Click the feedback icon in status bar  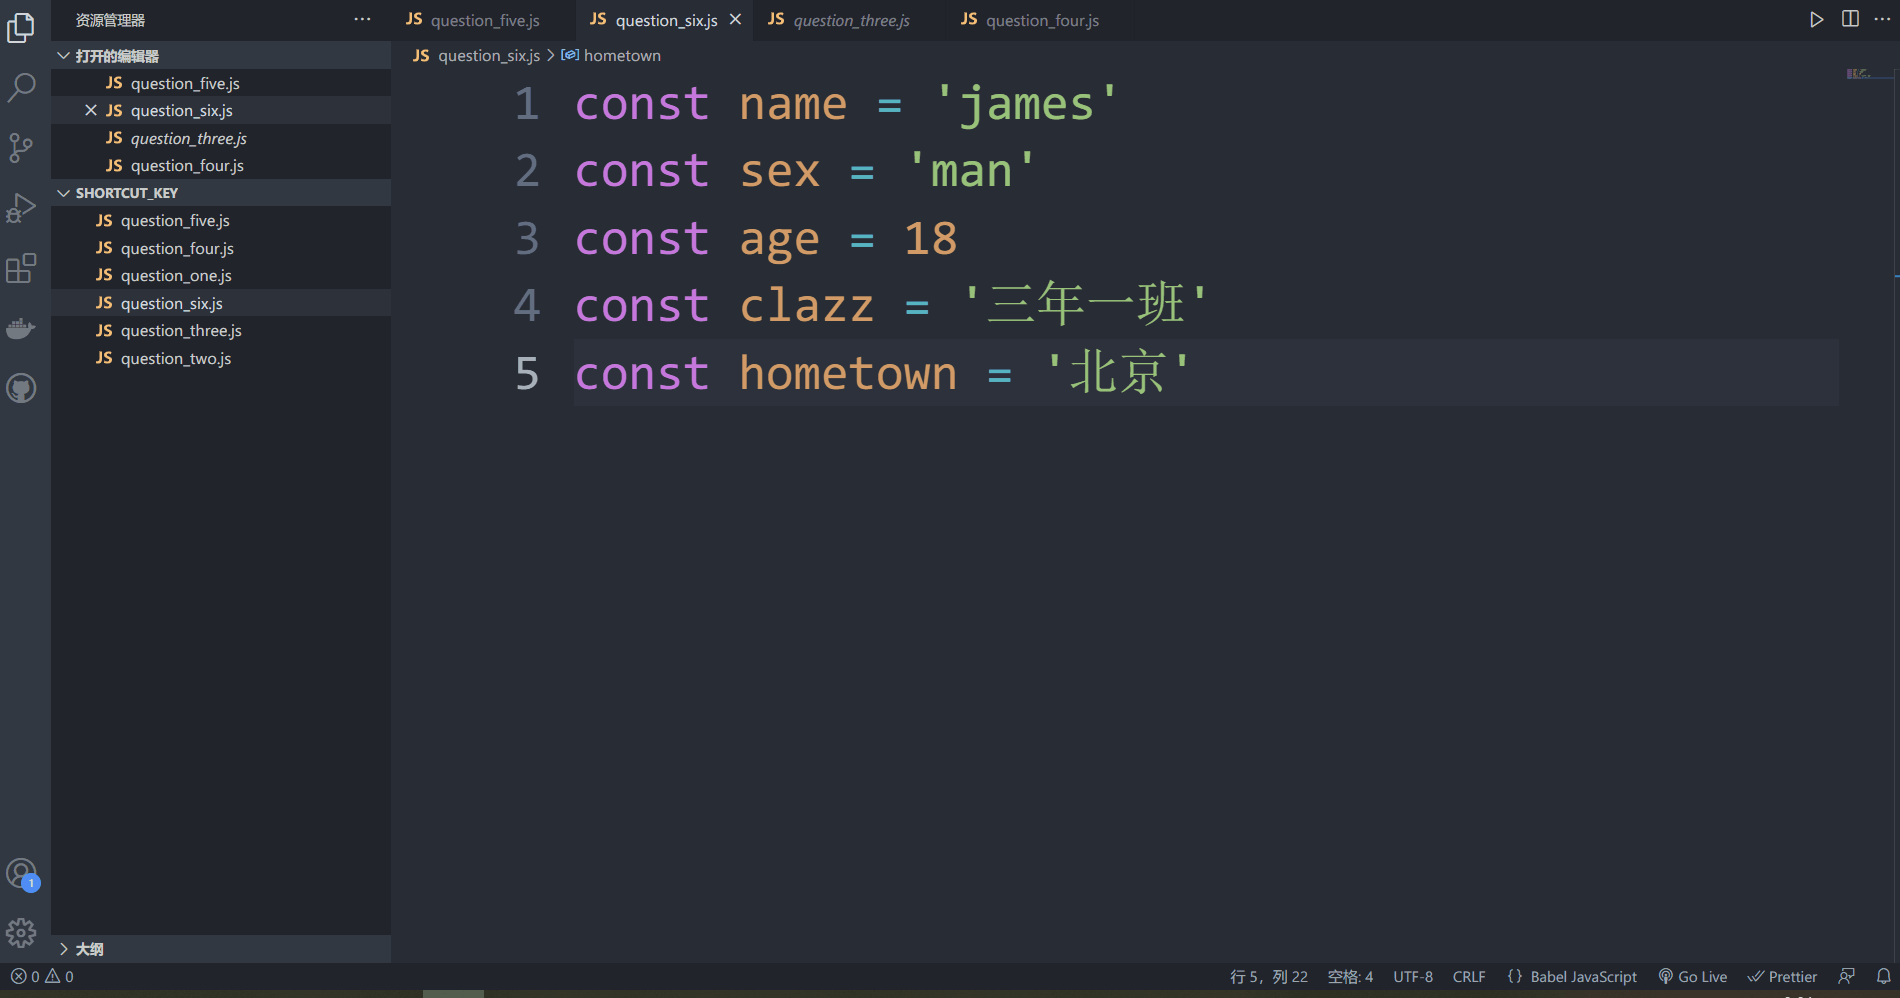(x=1847, y=977)
